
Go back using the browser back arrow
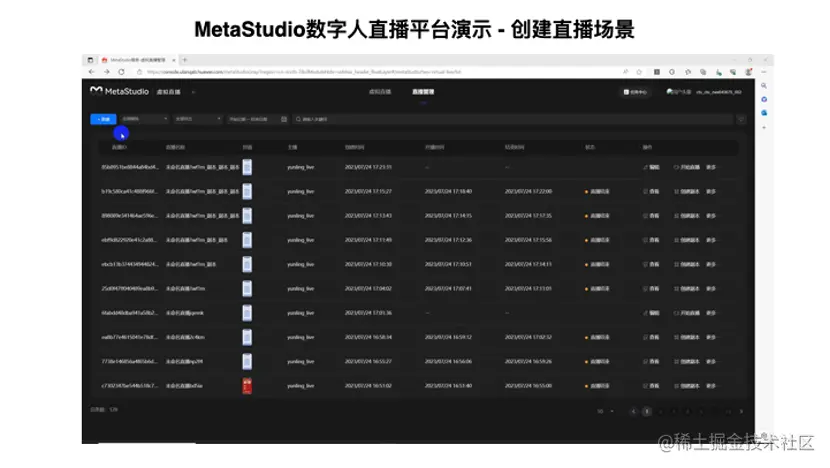coord(92,72)
